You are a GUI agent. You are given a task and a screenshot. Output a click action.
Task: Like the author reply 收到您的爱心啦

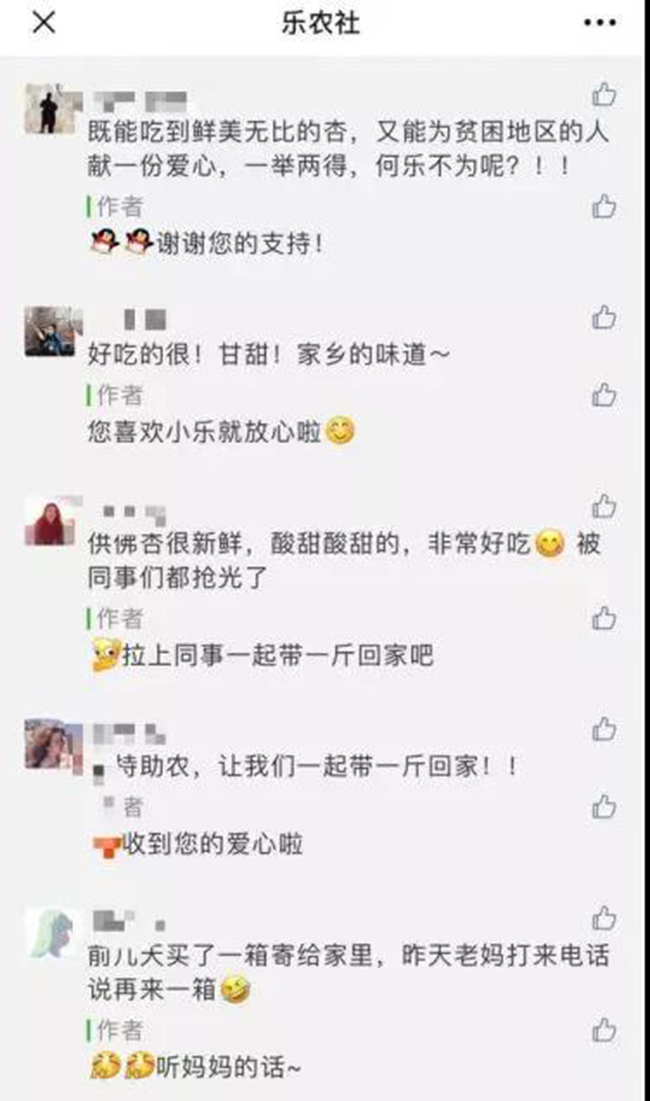604,806
